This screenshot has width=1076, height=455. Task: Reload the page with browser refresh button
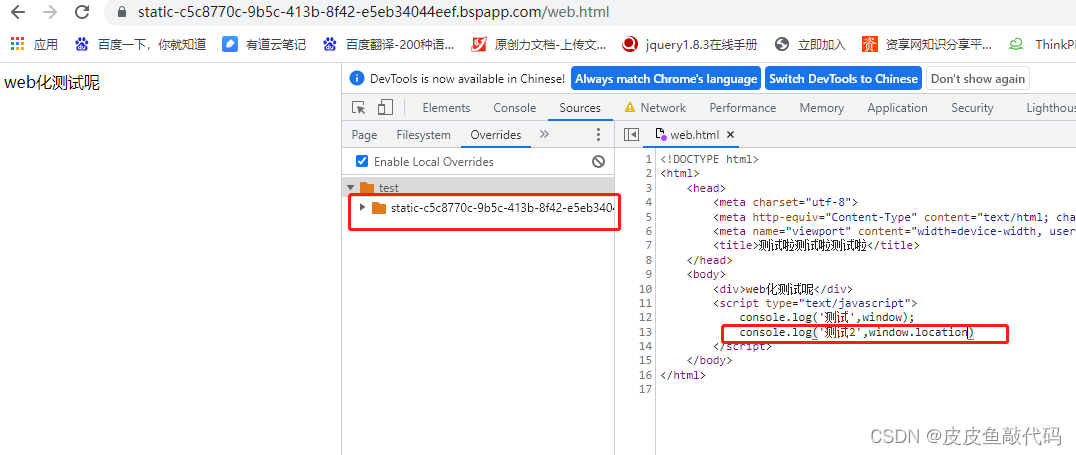[x=82, y=13]
